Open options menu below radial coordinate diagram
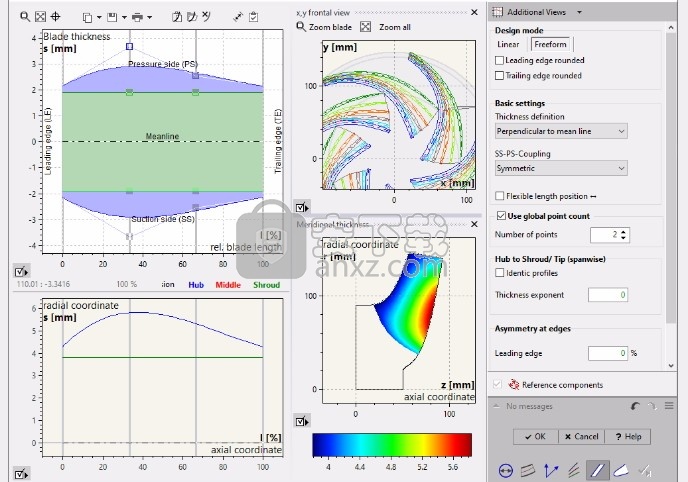Image resolution: width=688 pixels, height=482 pixels. [x=21, y=474]
